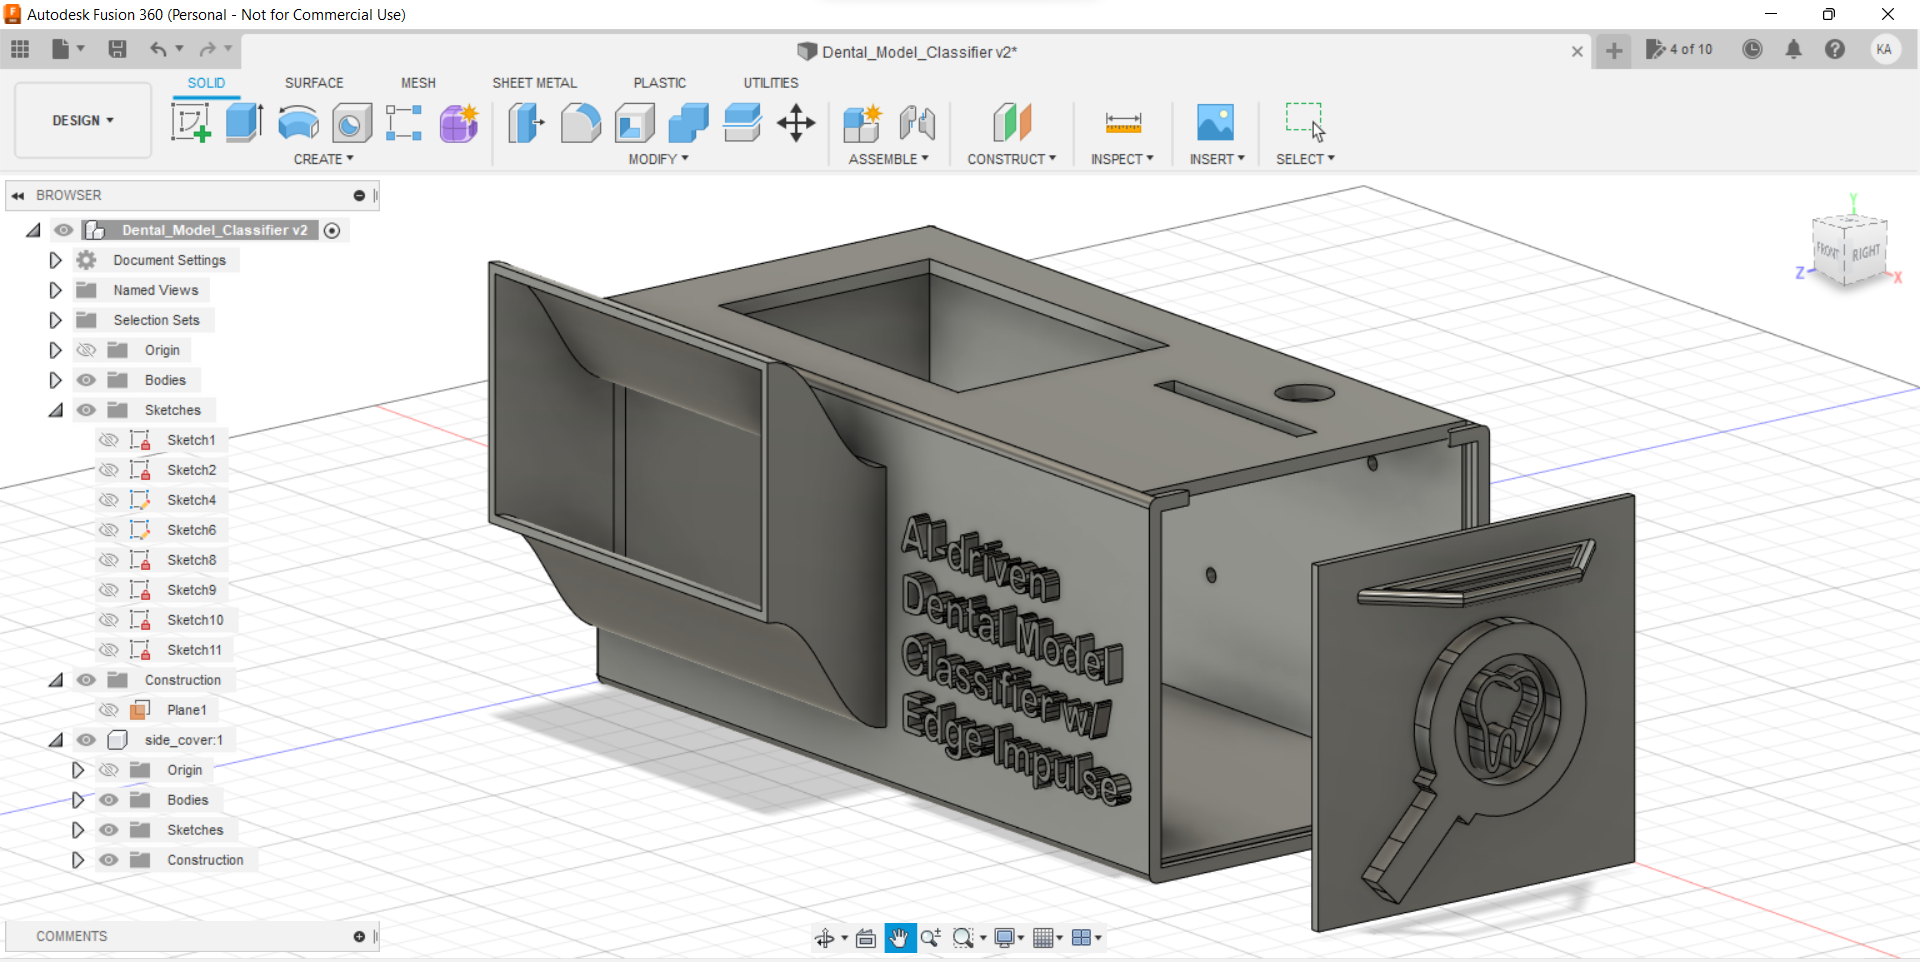Select the Measure tool

pyautogui.click(x=1123, y=123)
